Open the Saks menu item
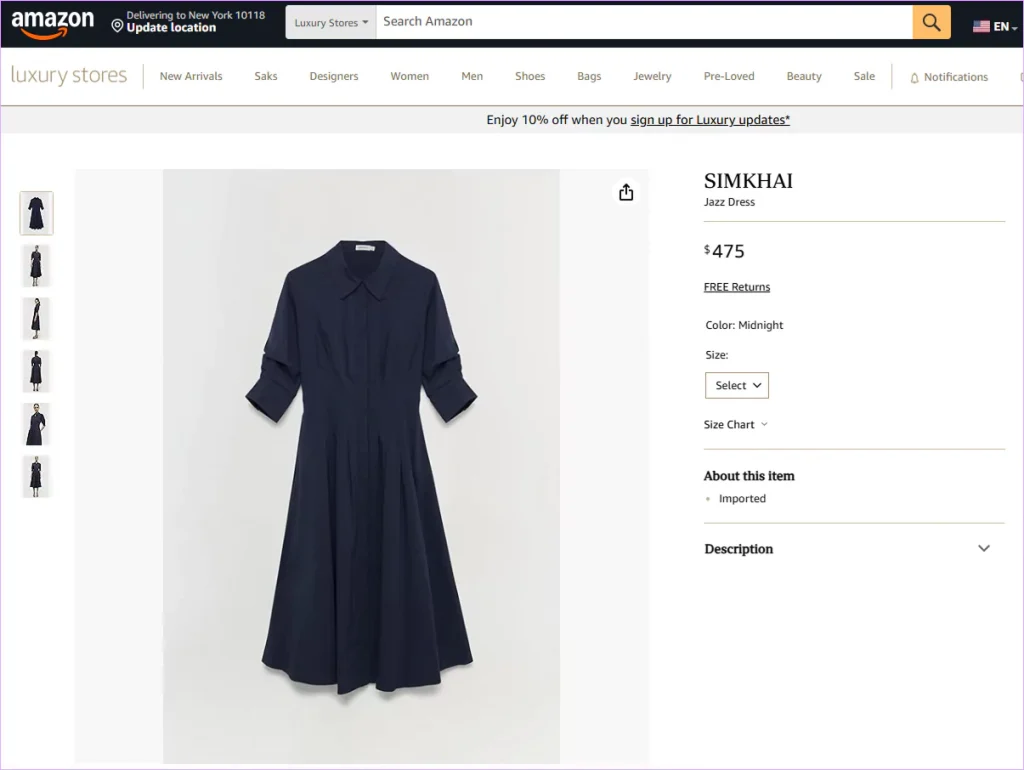Viewport: 1024px width, 770px height. tap(266, 76)
